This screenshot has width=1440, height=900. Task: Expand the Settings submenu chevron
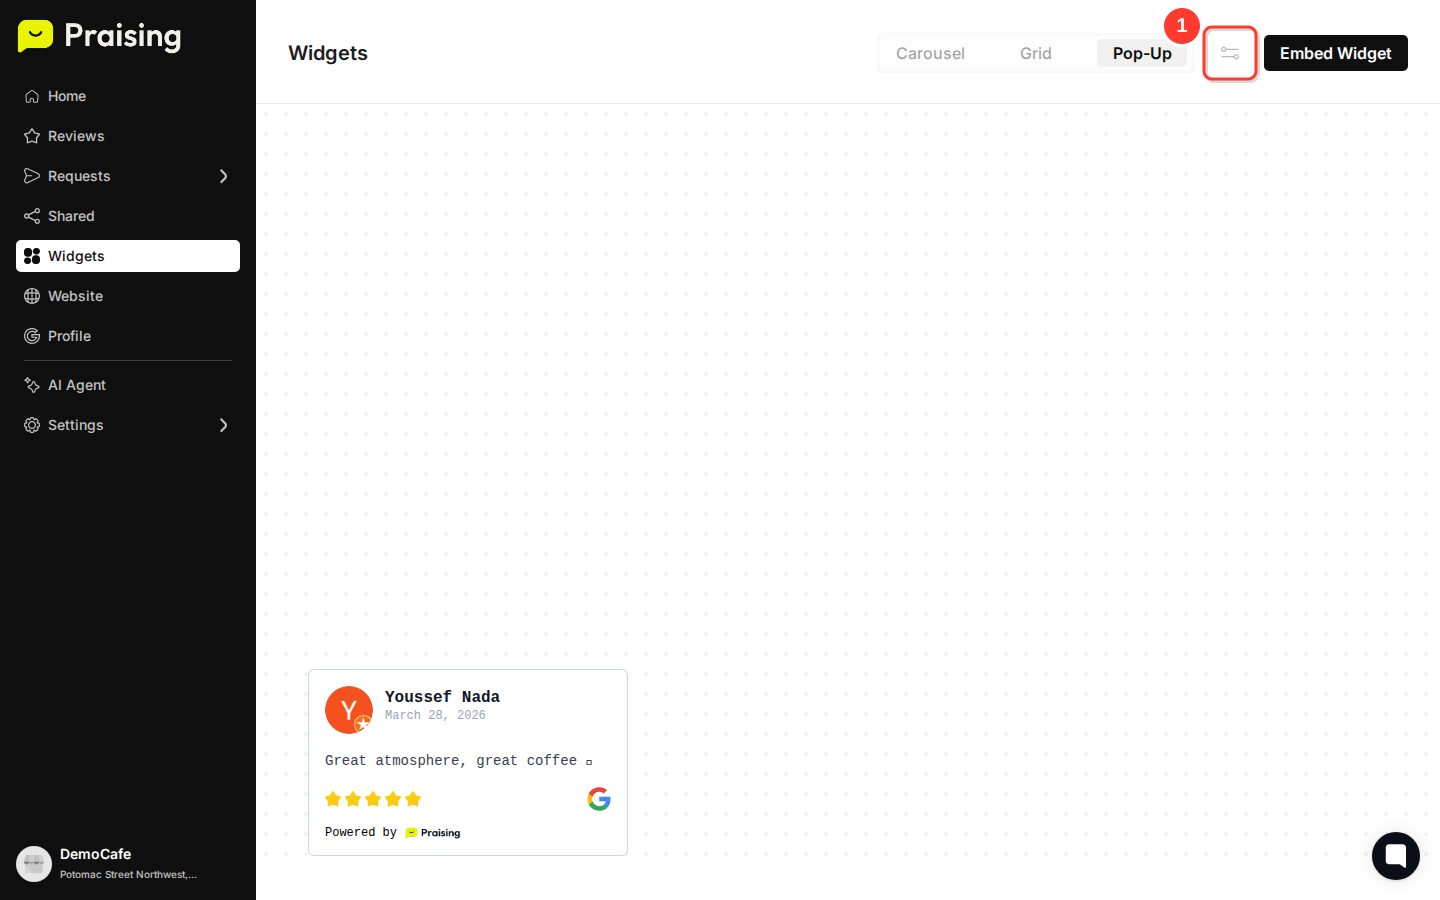tap(223, 425)
